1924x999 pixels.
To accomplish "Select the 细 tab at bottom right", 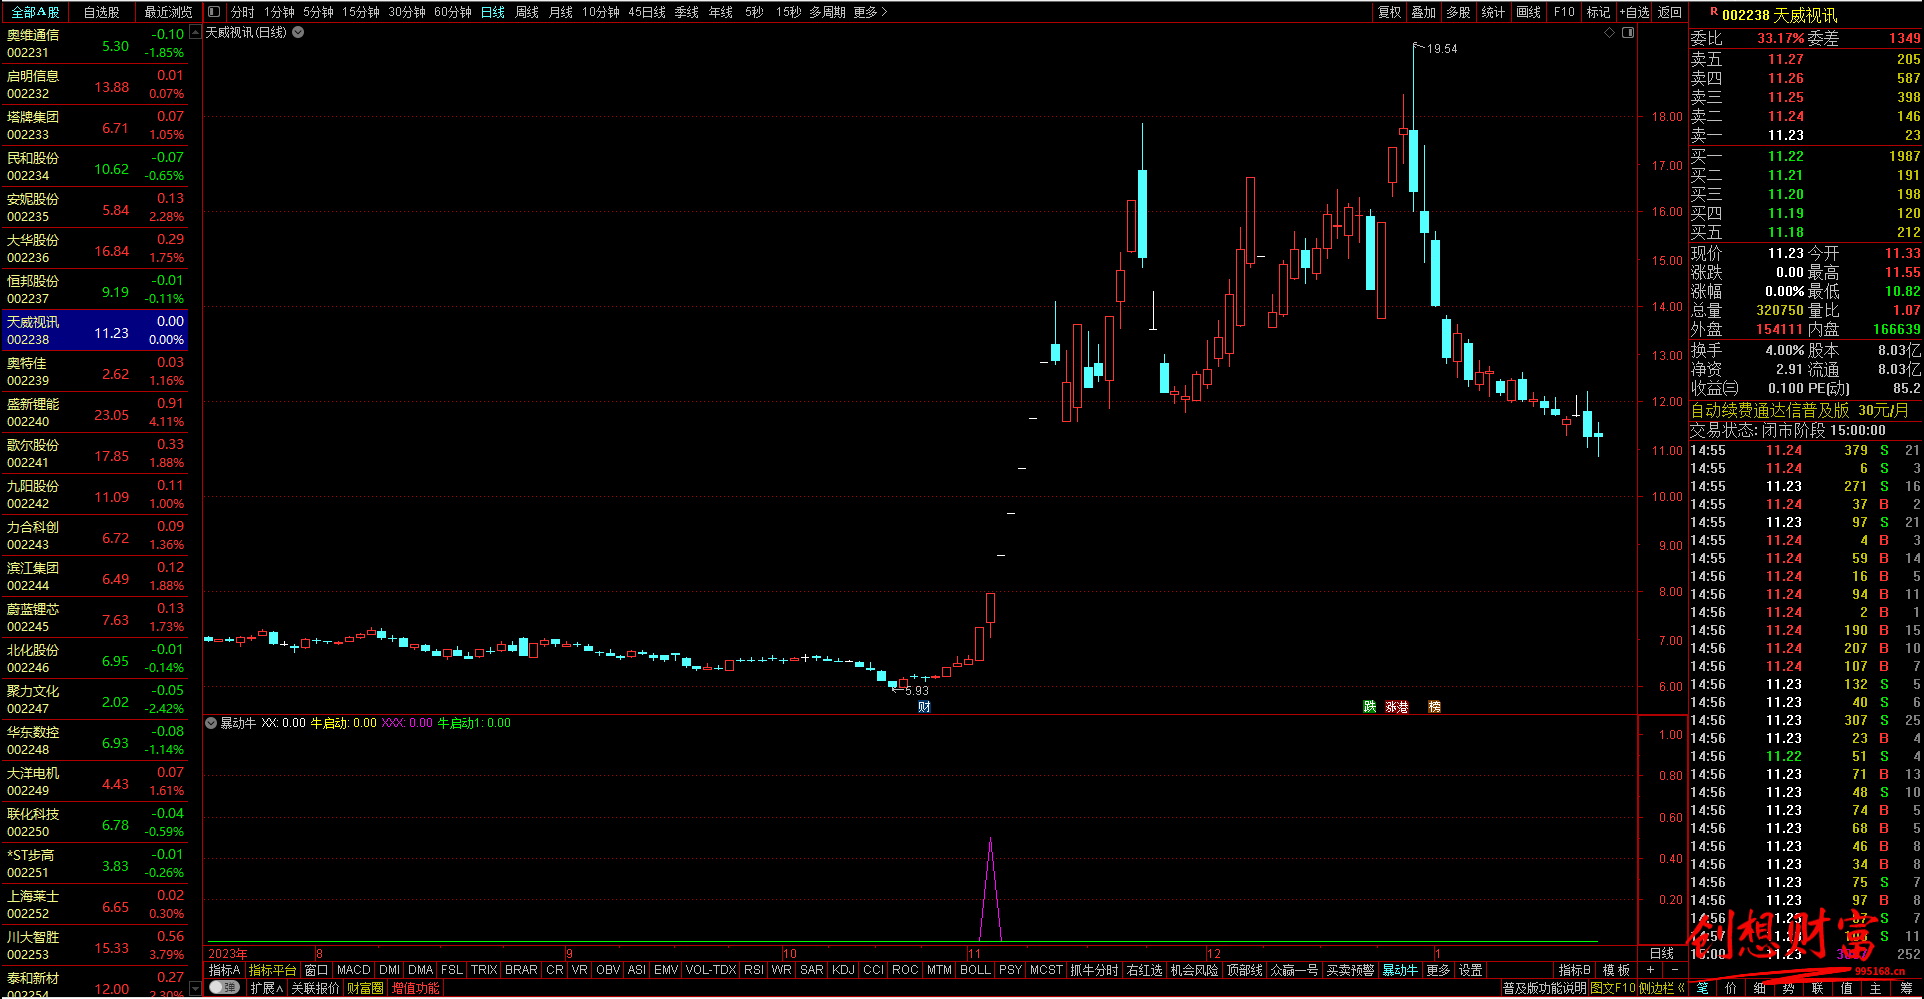I will (x=1760, y=988).
